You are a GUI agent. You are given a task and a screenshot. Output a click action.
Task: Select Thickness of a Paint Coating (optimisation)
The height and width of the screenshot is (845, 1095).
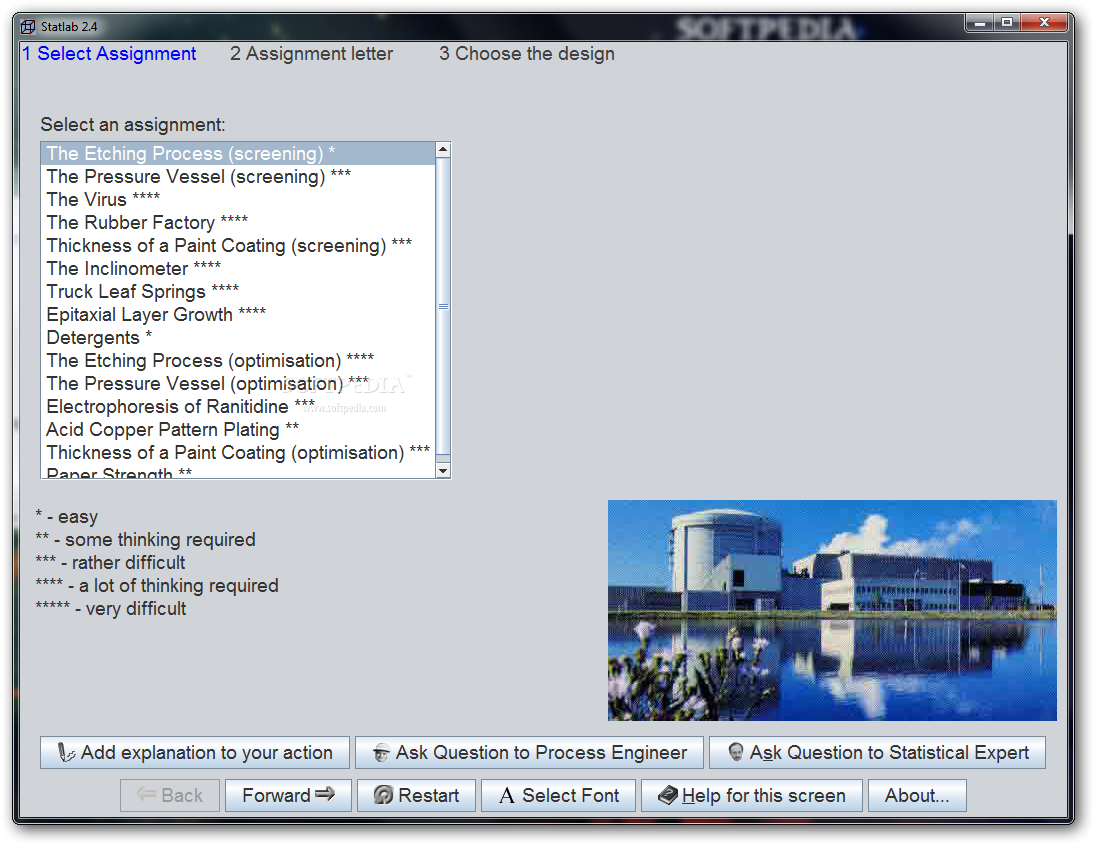(238, 453)
